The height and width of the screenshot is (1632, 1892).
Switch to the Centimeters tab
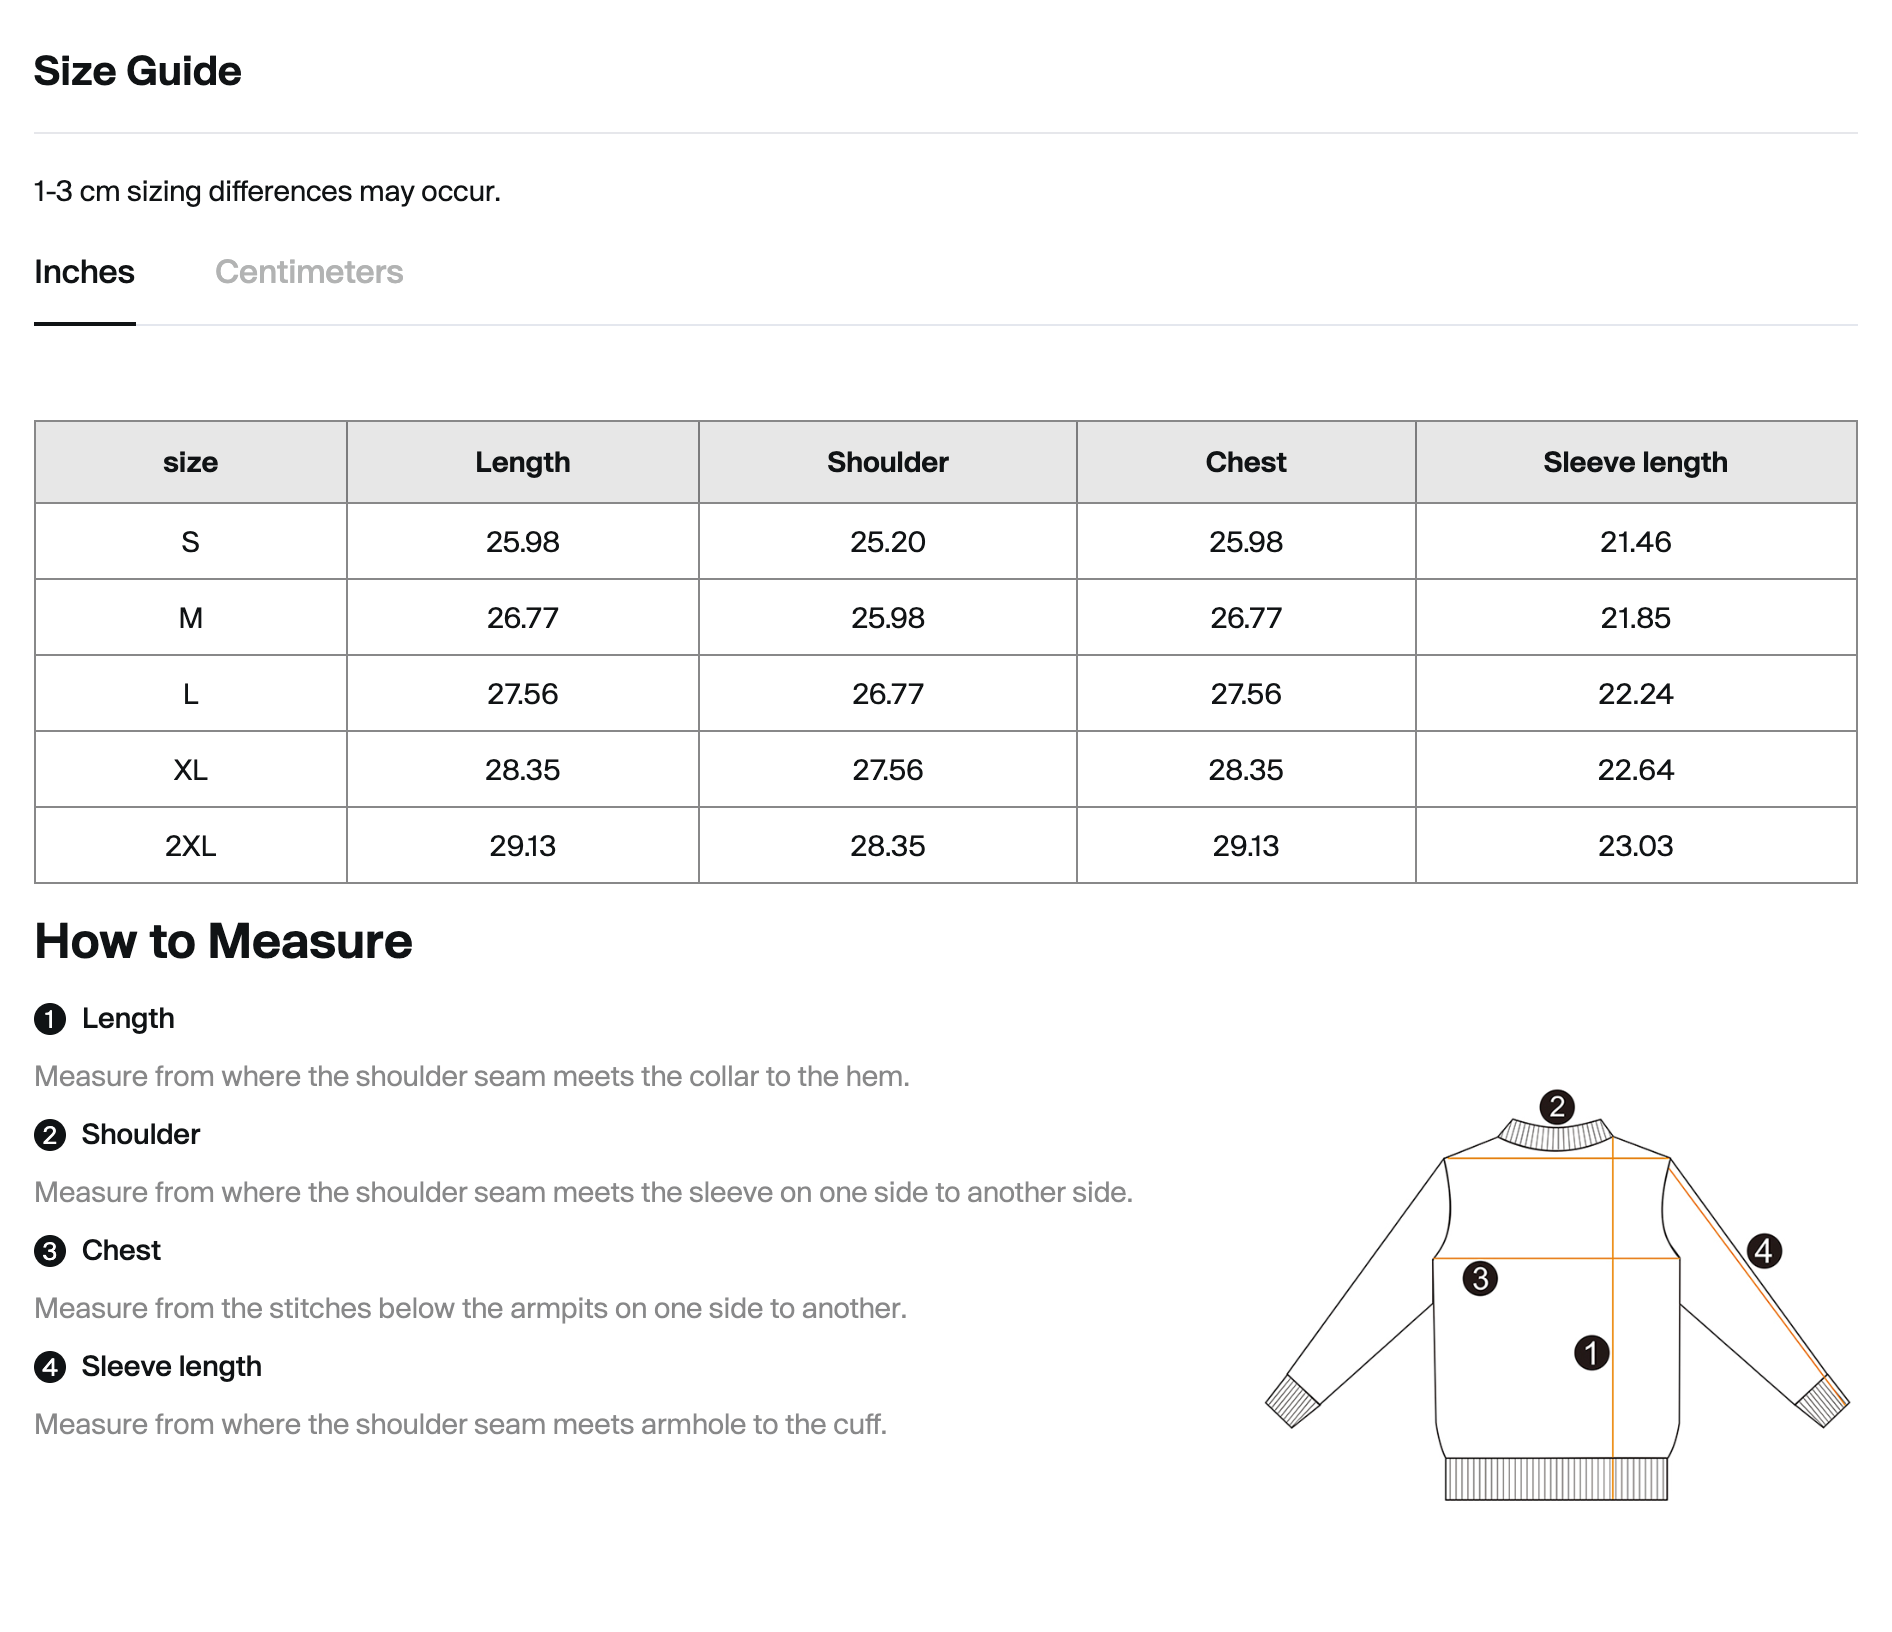(309, 272)
